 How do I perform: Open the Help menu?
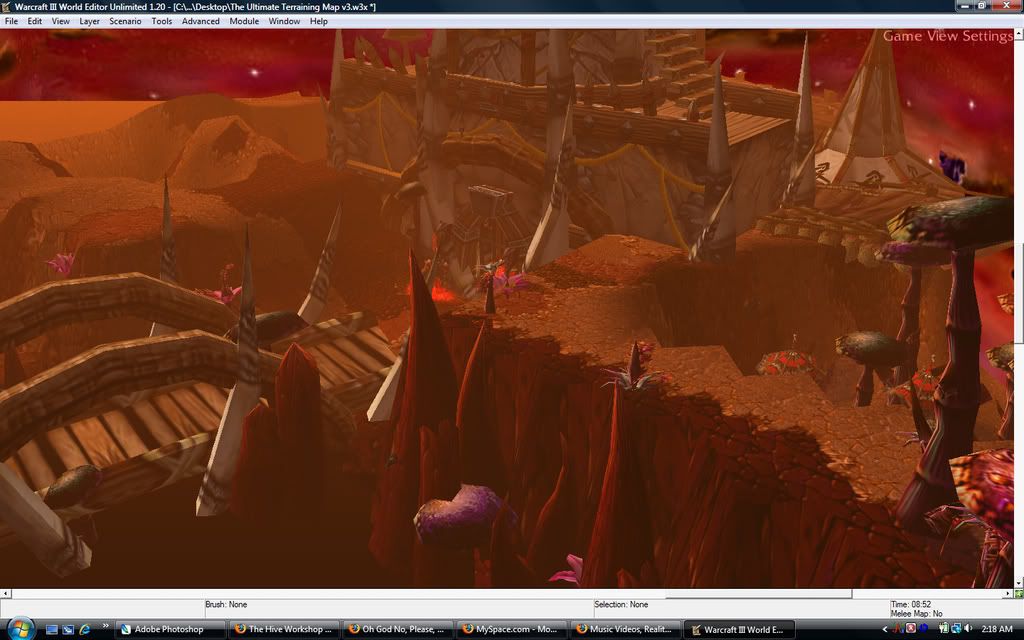[319, 21]
